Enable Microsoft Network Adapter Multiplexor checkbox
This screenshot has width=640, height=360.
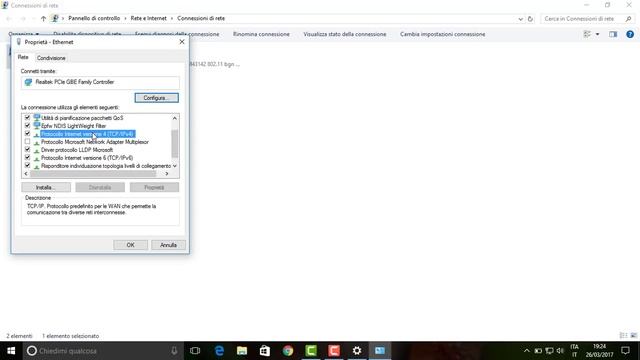[x=27, y=142]
